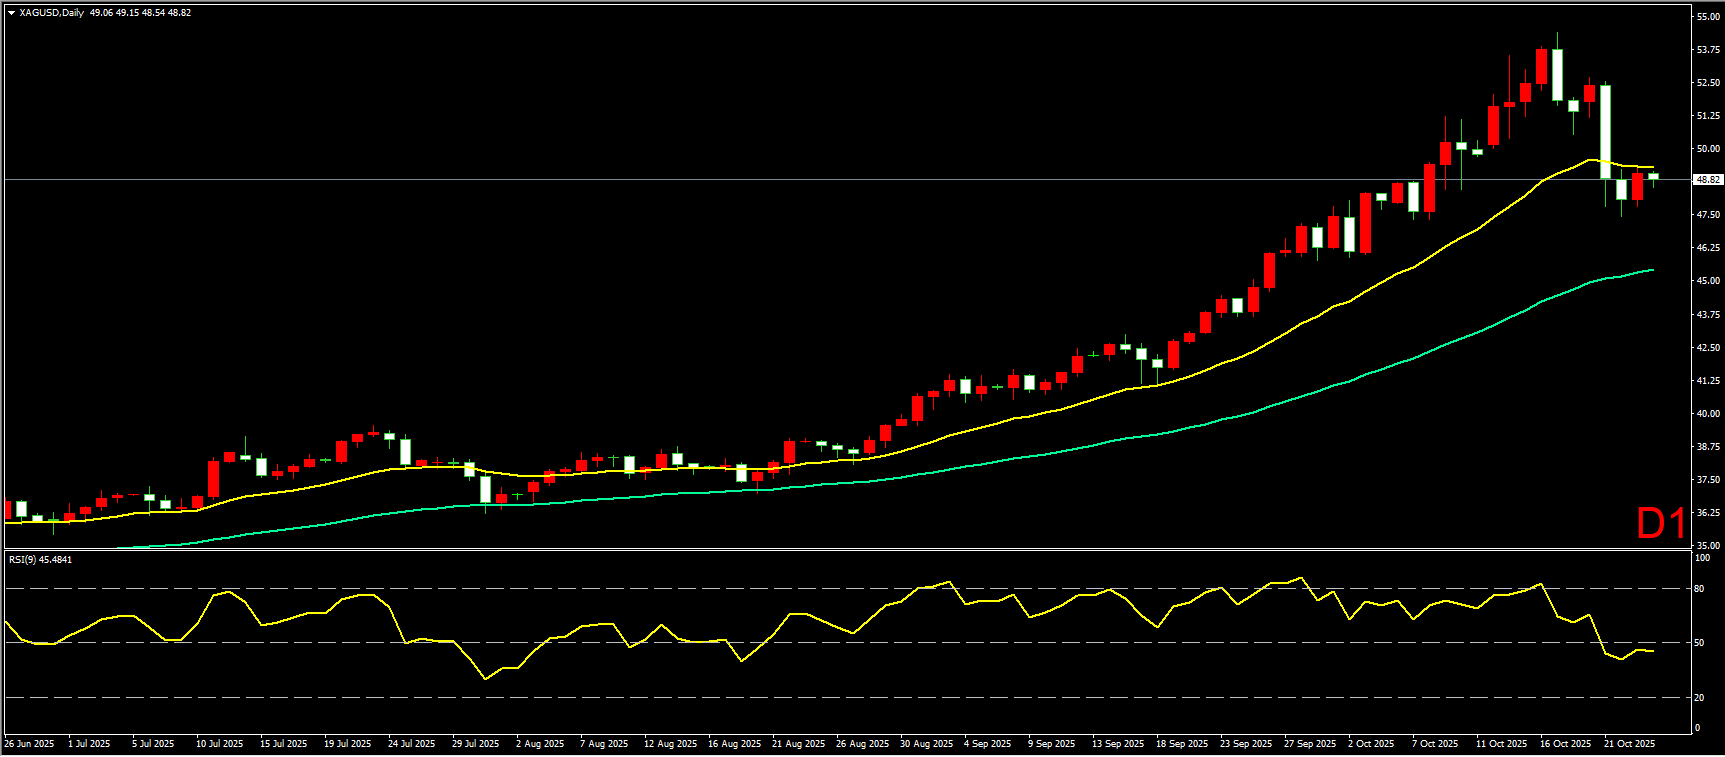The height and width of the screenshot is (757, 1725).
Task: Click the RSI 50 scale value
Action: pos(1699,643)
